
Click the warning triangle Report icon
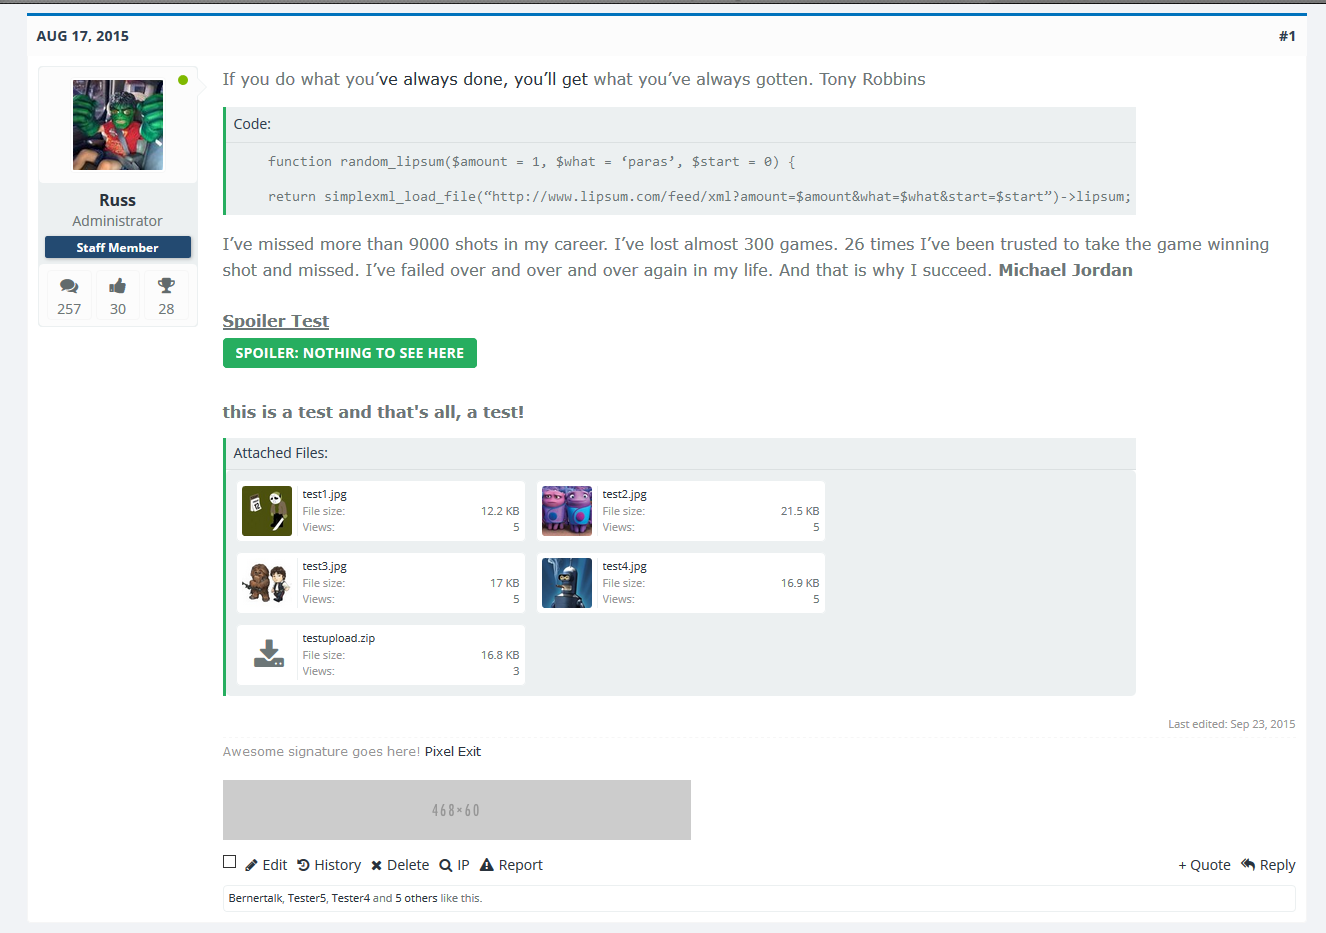coord(487,865)
